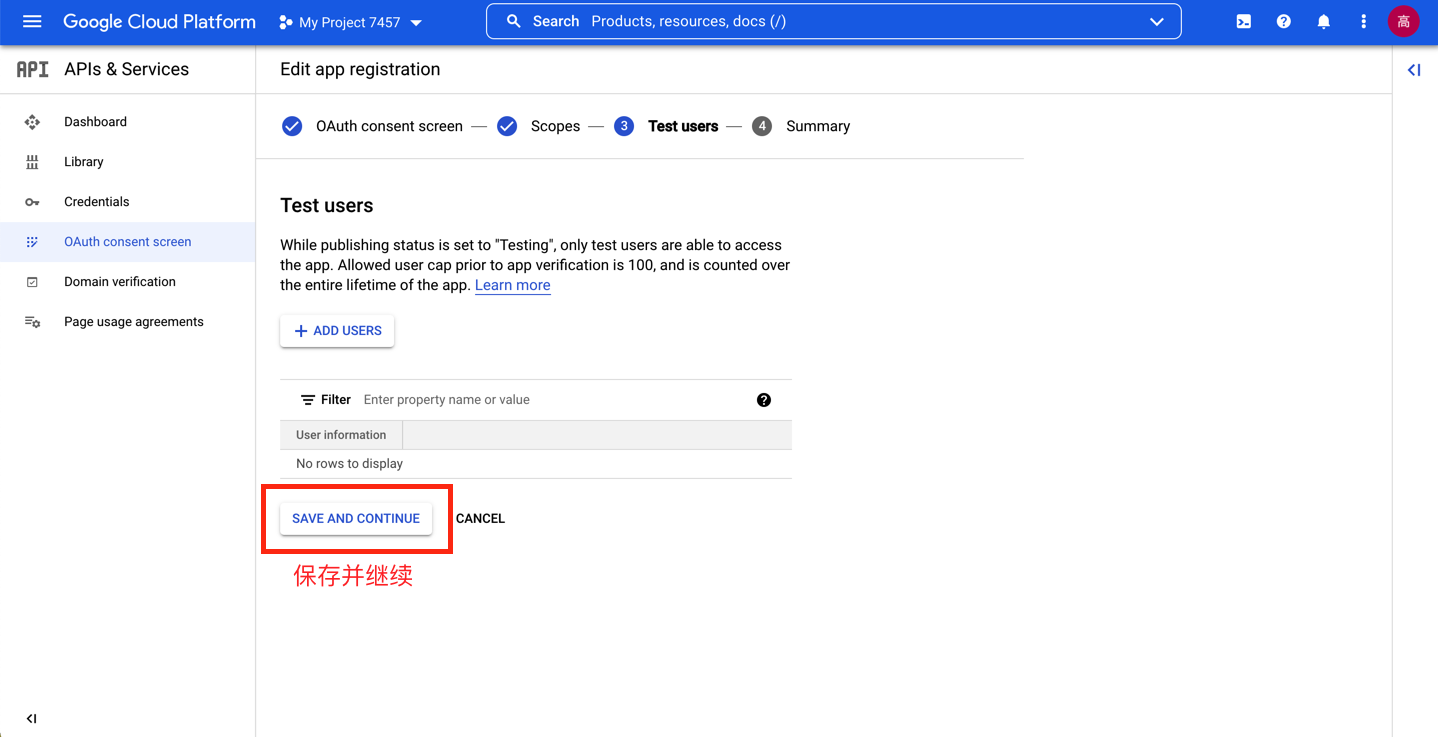Select the Test users step

[683, 126]
